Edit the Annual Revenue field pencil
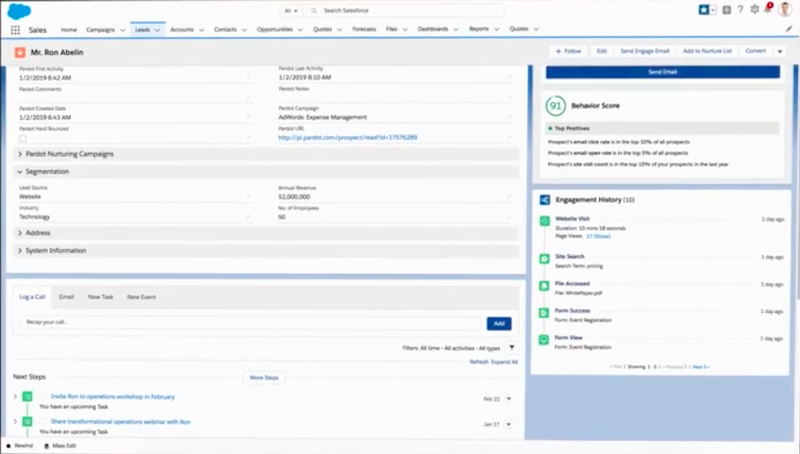 [x=509, y=197]
